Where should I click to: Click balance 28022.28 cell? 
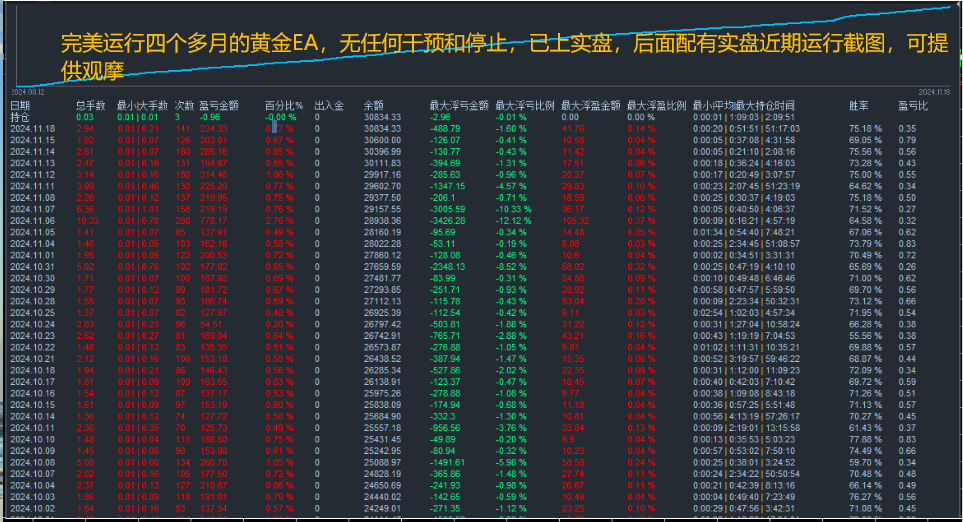pos(383,244)
